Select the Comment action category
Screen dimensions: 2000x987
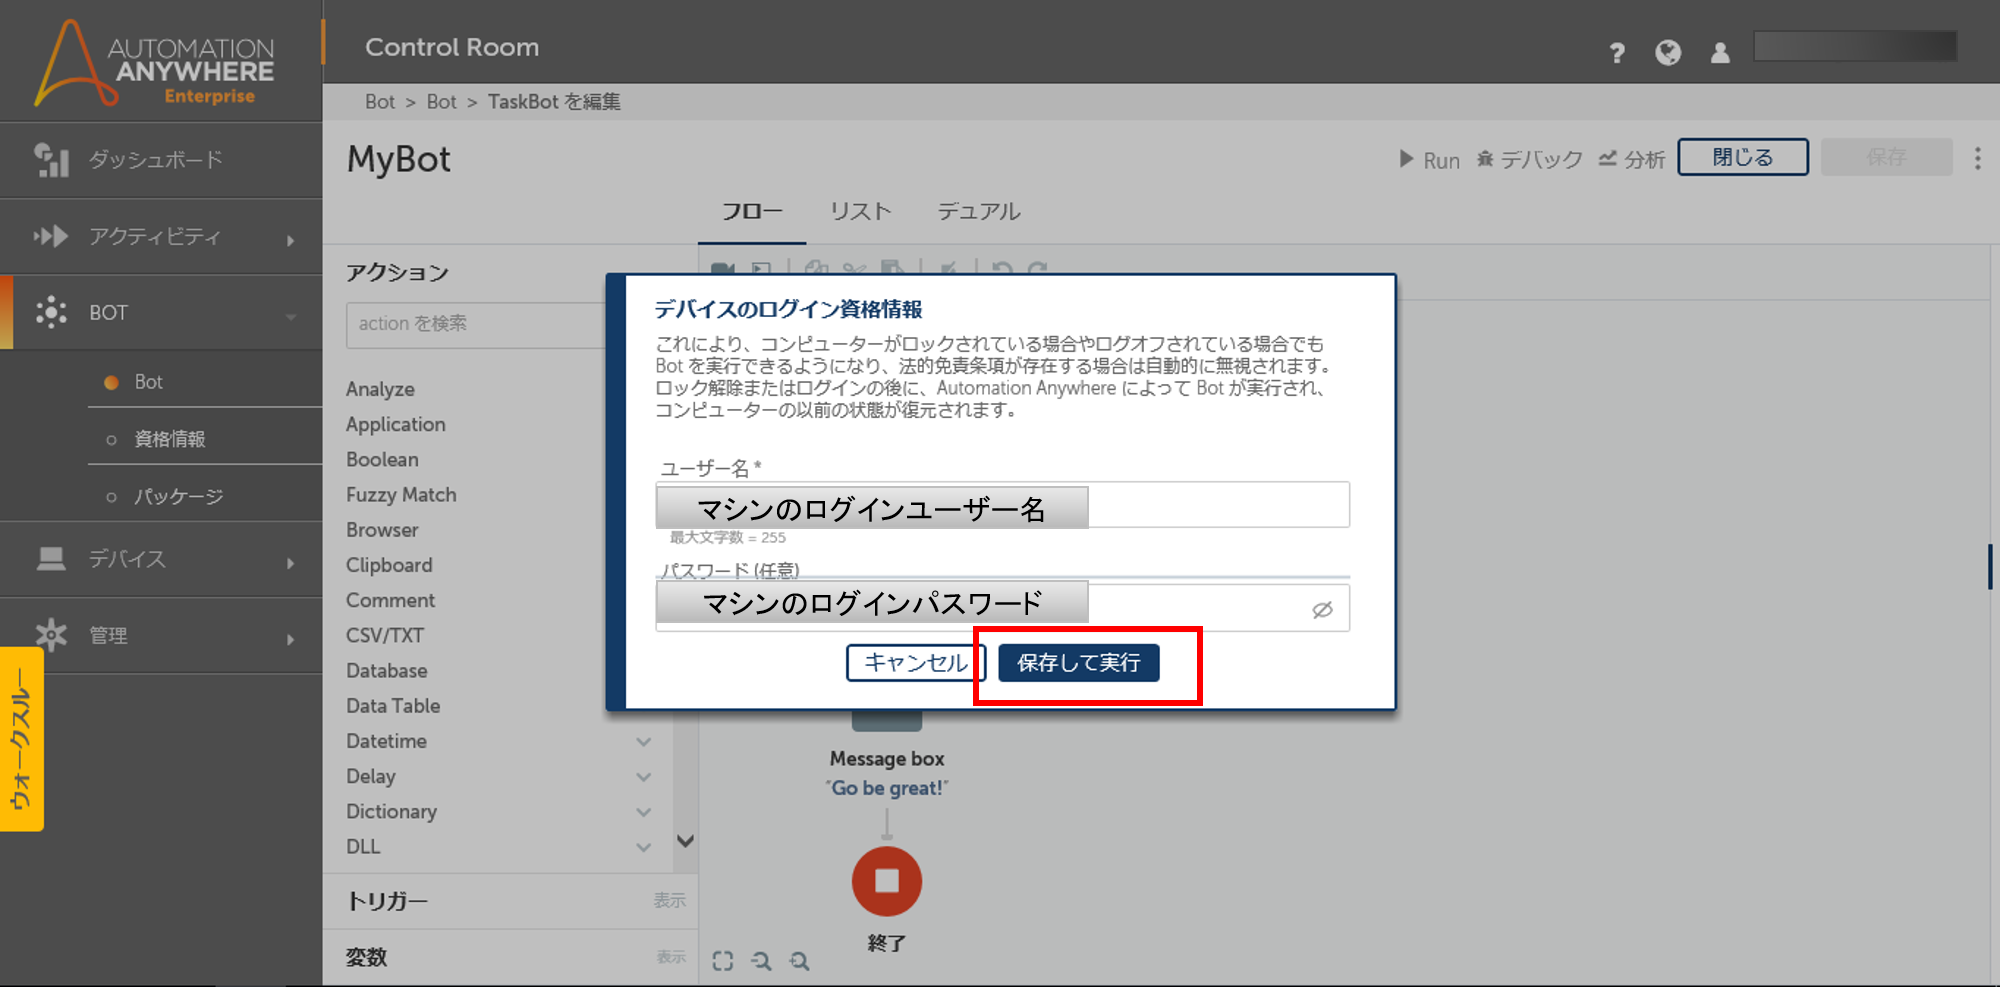pyautogui.click(x=390, y=600)
